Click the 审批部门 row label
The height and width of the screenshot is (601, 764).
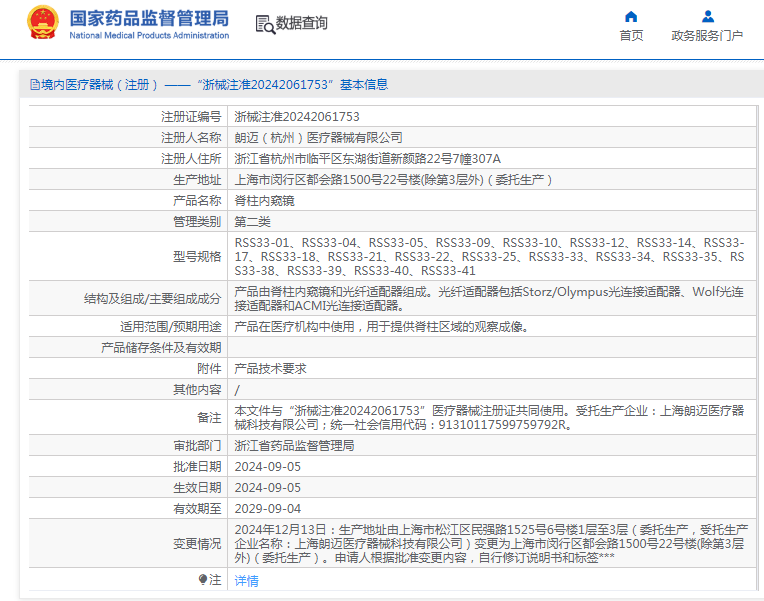[197, 446]
